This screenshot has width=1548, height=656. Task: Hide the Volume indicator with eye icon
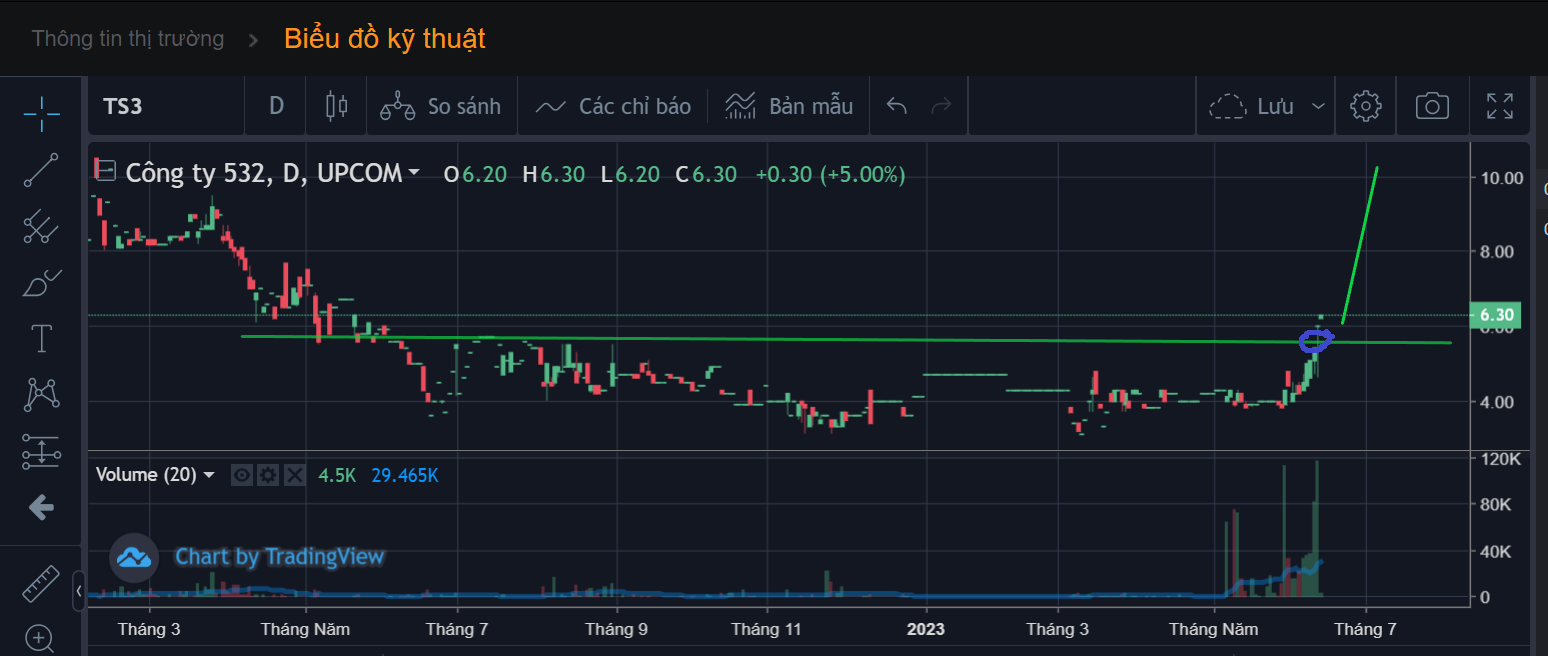pos(241,475)
